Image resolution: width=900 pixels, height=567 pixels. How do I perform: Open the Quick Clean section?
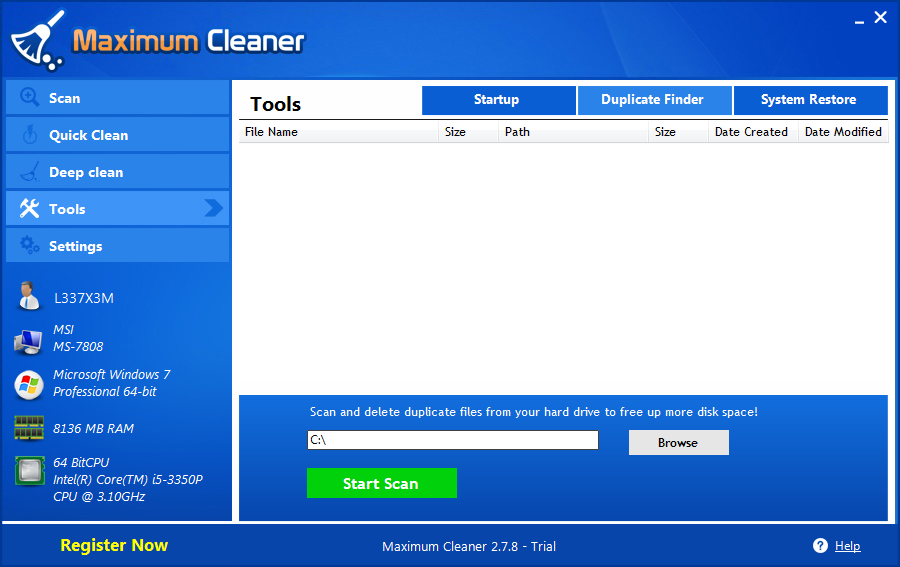coord(118,135)
